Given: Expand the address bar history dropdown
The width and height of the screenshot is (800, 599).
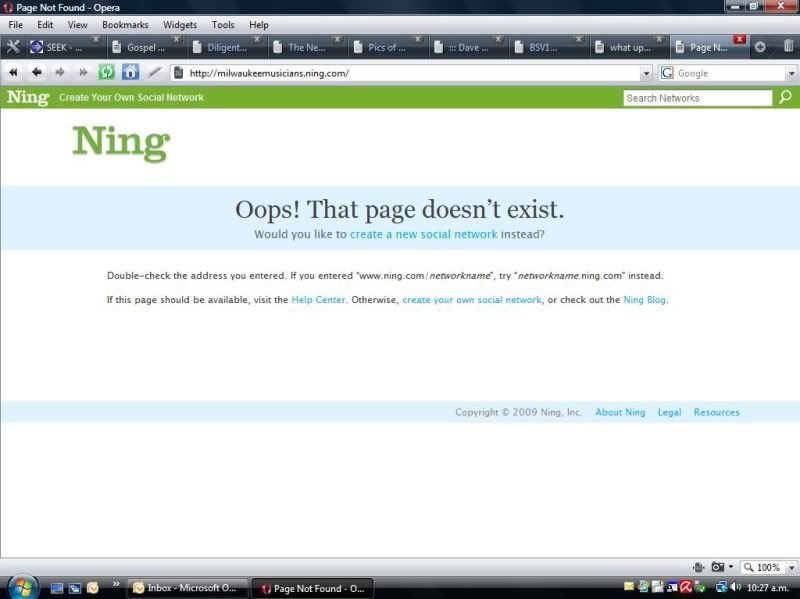Looking at the screenshot, I should (646, 73).
